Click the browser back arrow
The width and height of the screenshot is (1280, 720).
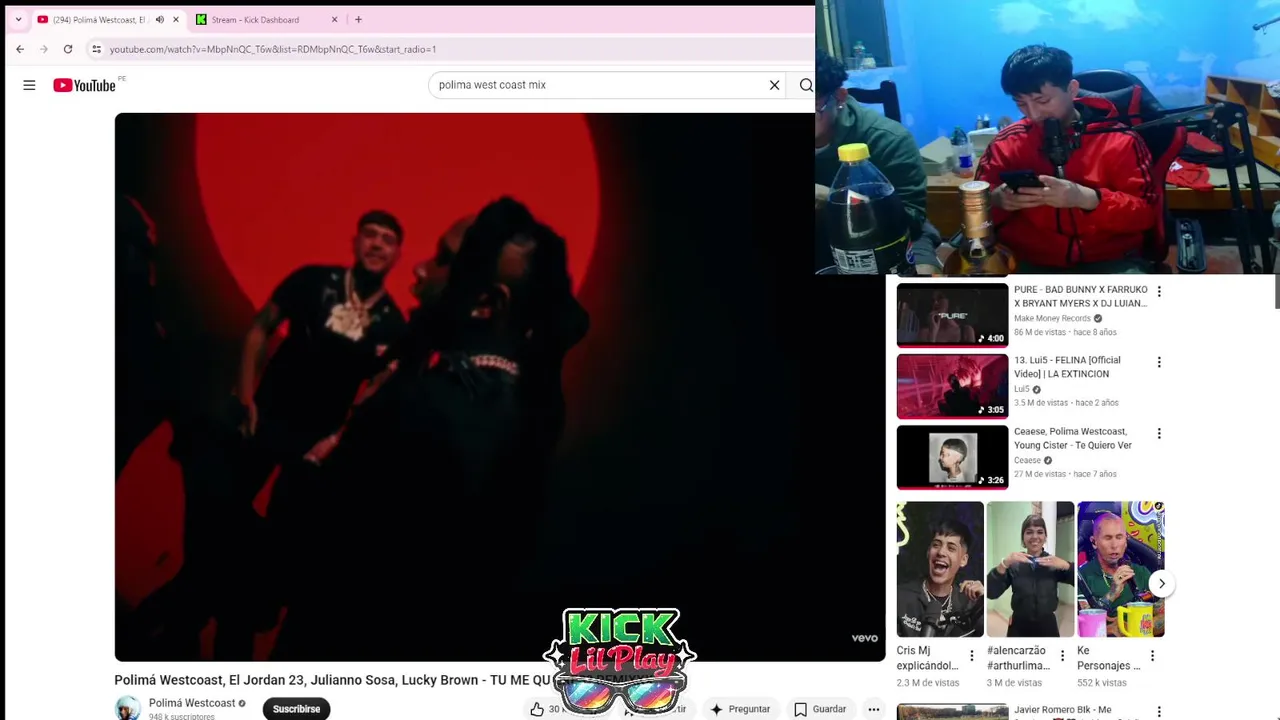tap(20, 49)
